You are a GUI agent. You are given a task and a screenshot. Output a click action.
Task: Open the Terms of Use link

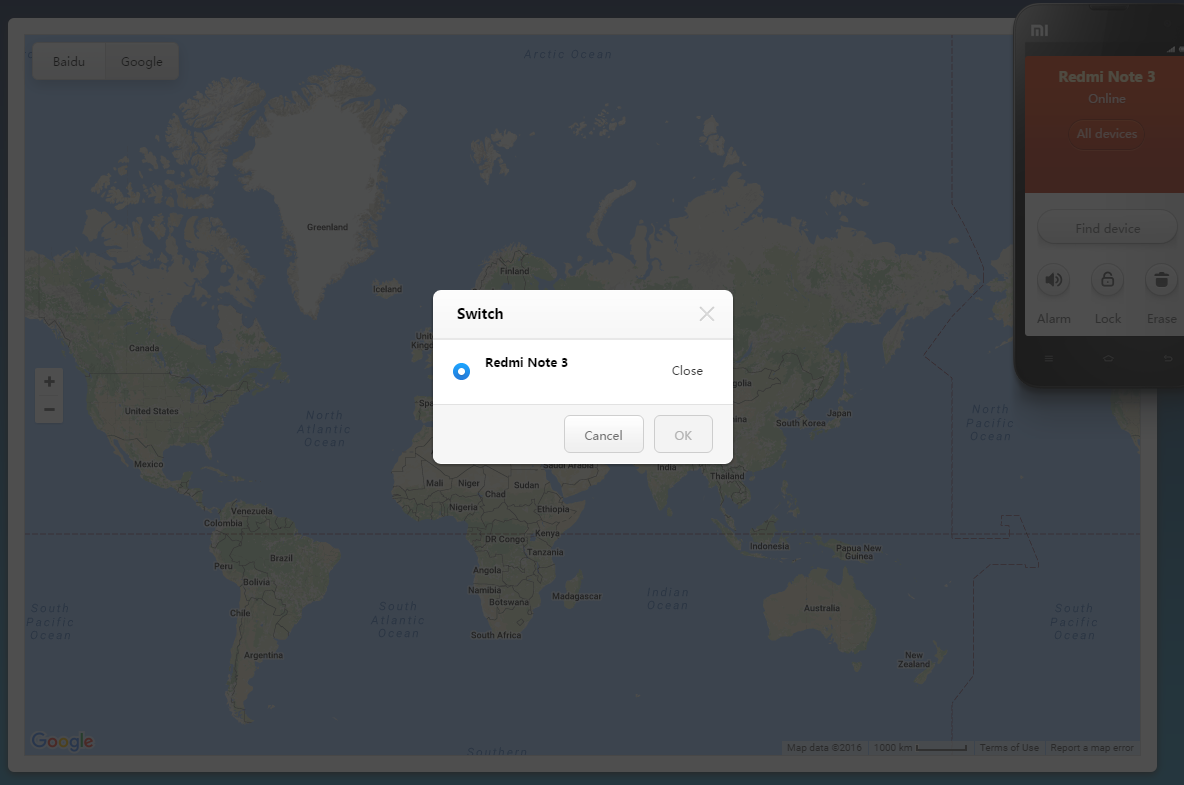1009,748
